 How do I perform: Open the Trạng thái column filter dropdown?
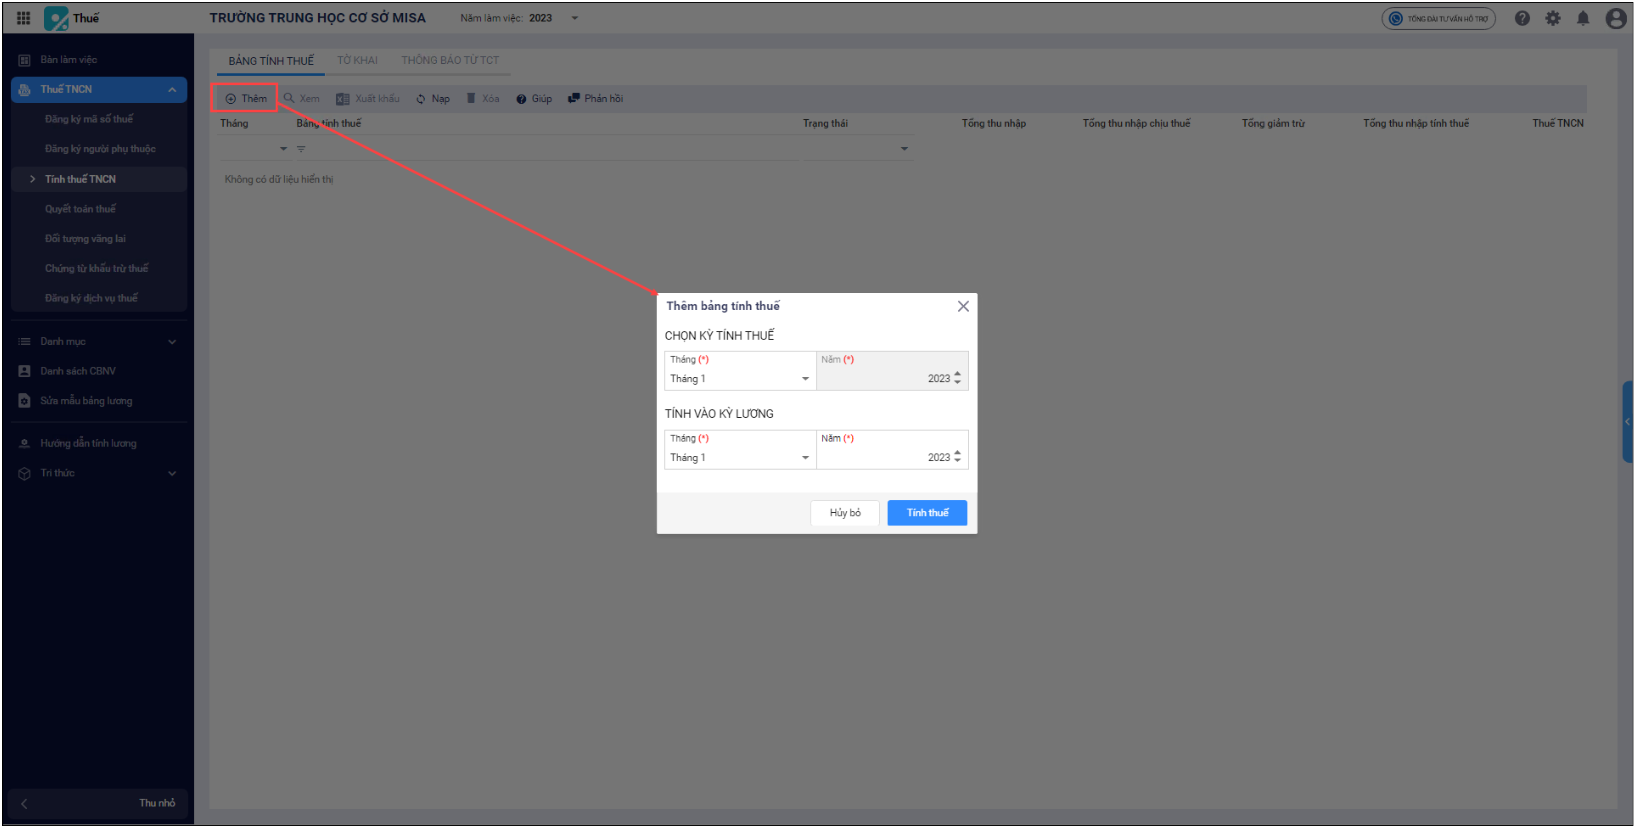coord(904,149)
